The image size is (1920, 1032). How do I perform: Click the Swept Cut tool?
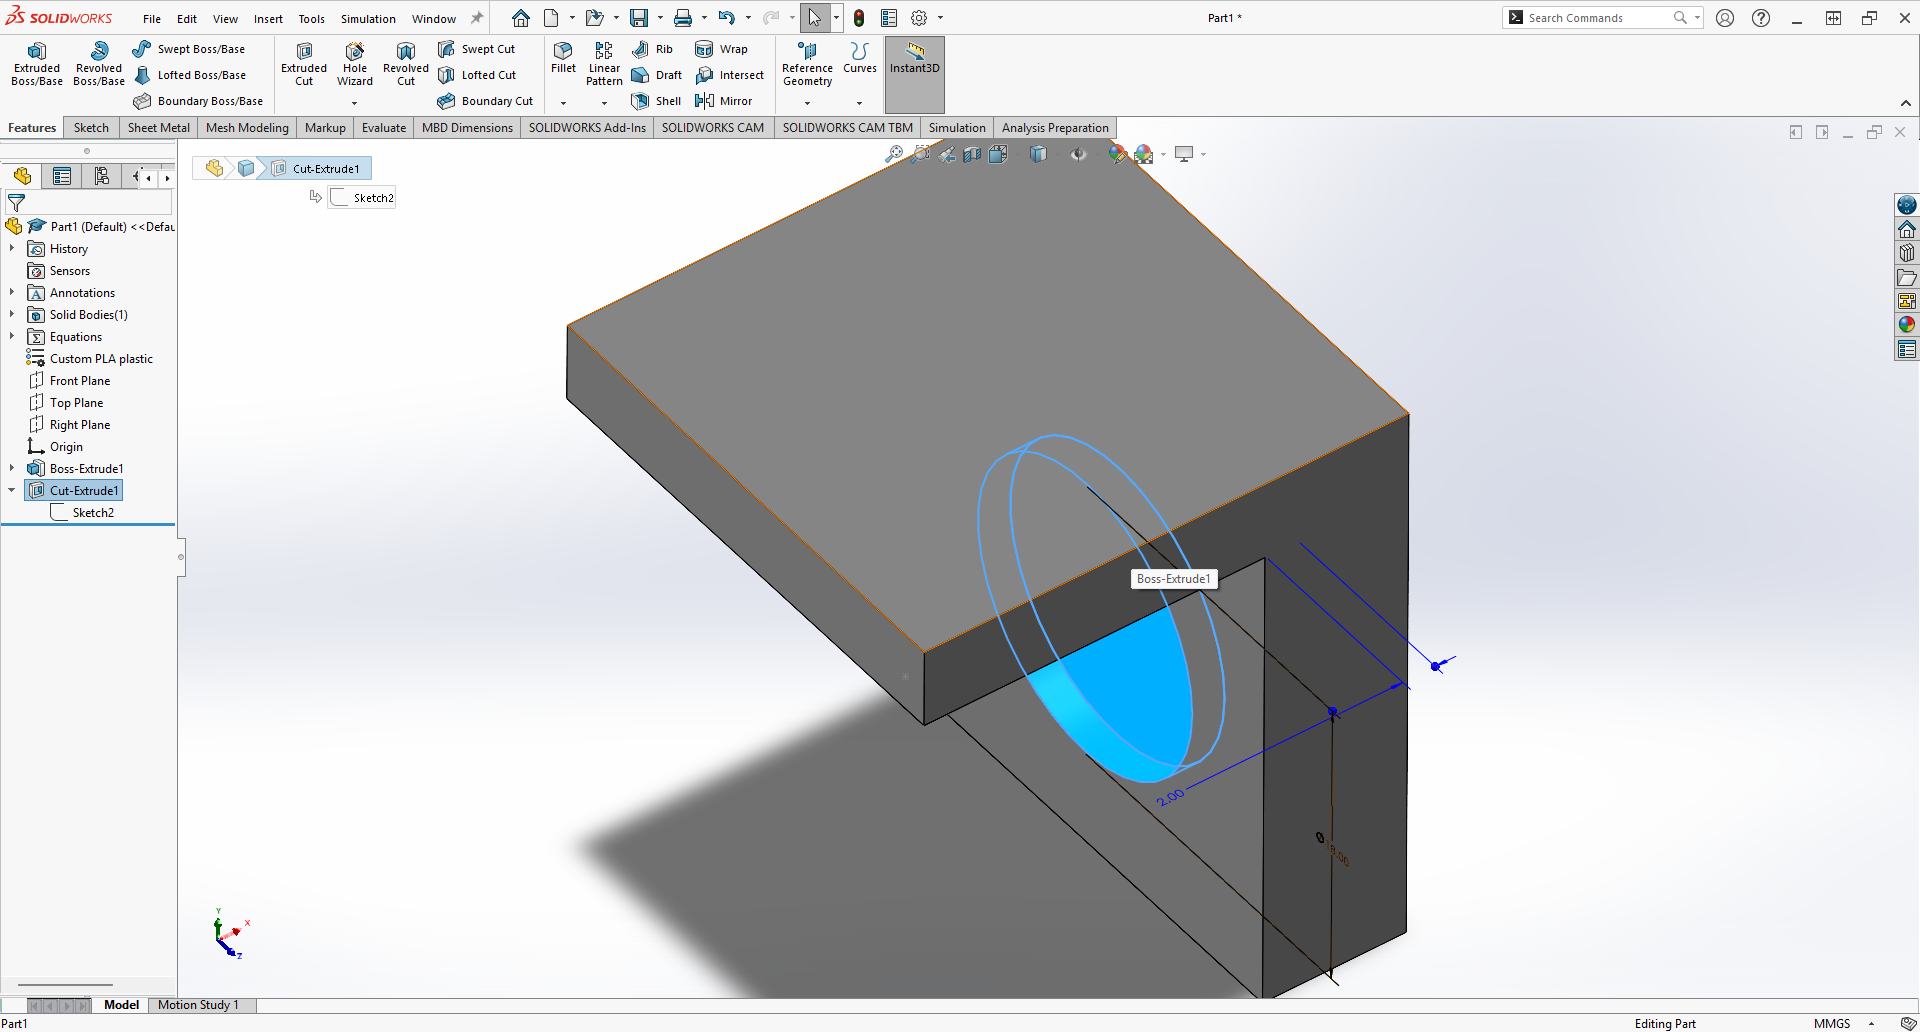tap(477, 49)
